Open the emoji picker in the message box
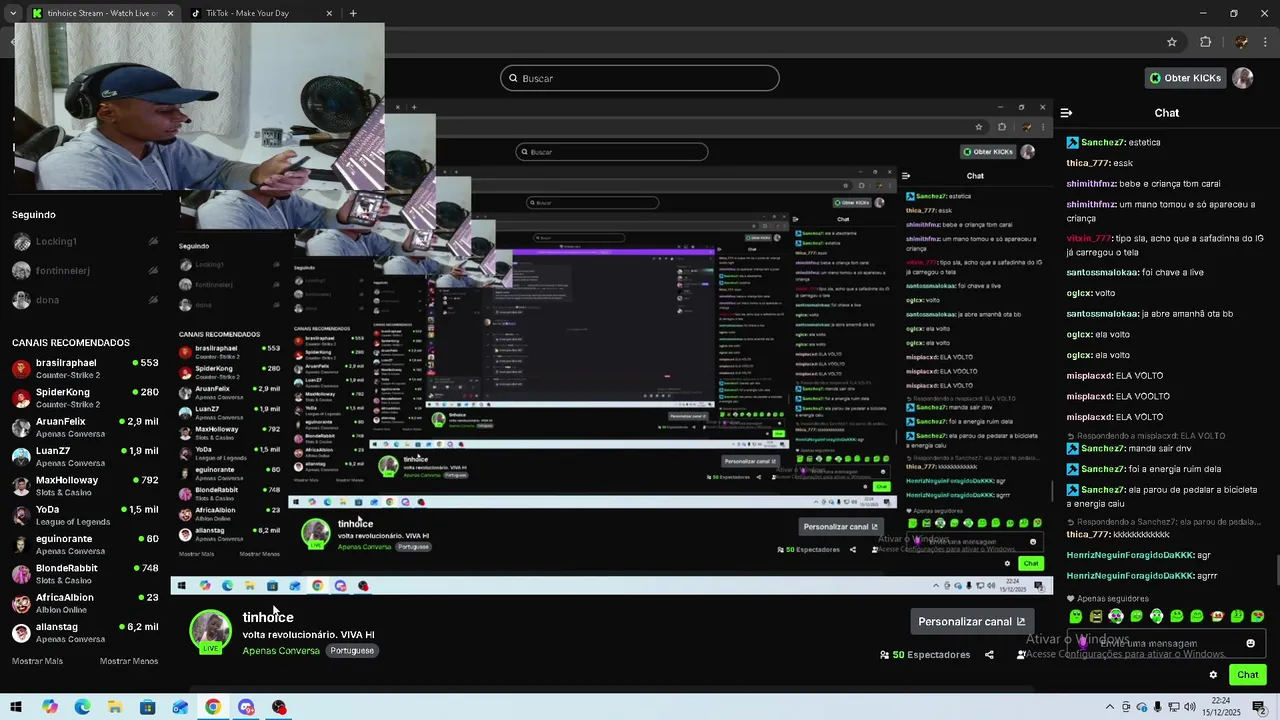 [1250, 643]
